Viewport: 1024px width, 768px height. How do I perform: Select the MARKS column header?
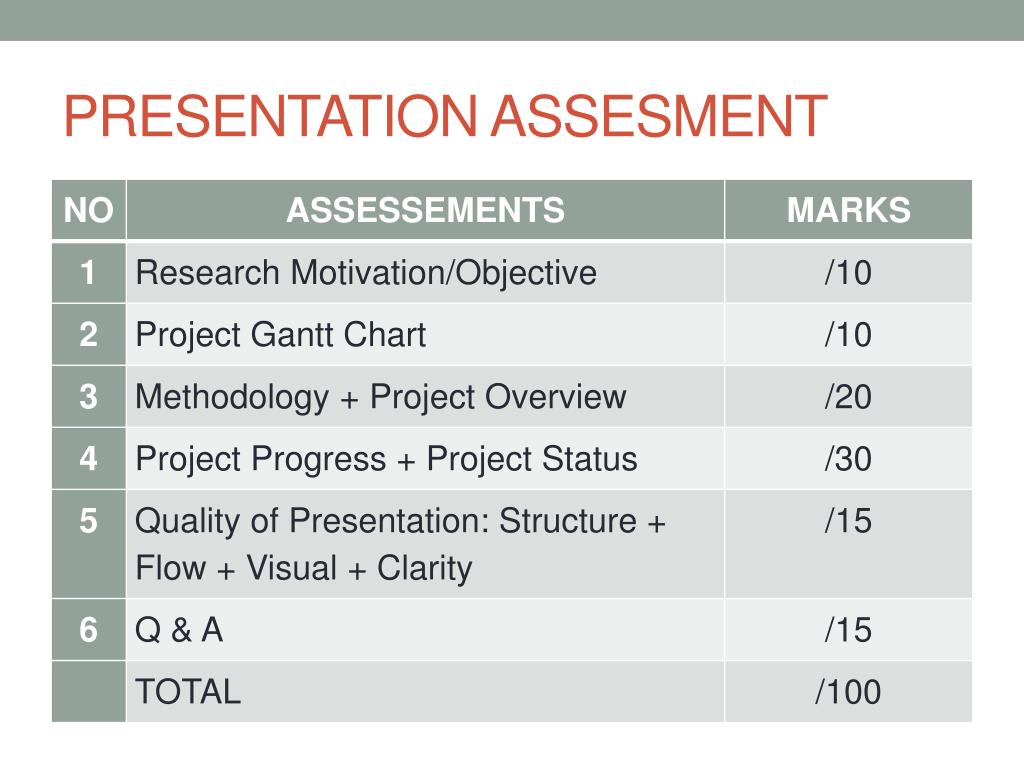(848, 210)
